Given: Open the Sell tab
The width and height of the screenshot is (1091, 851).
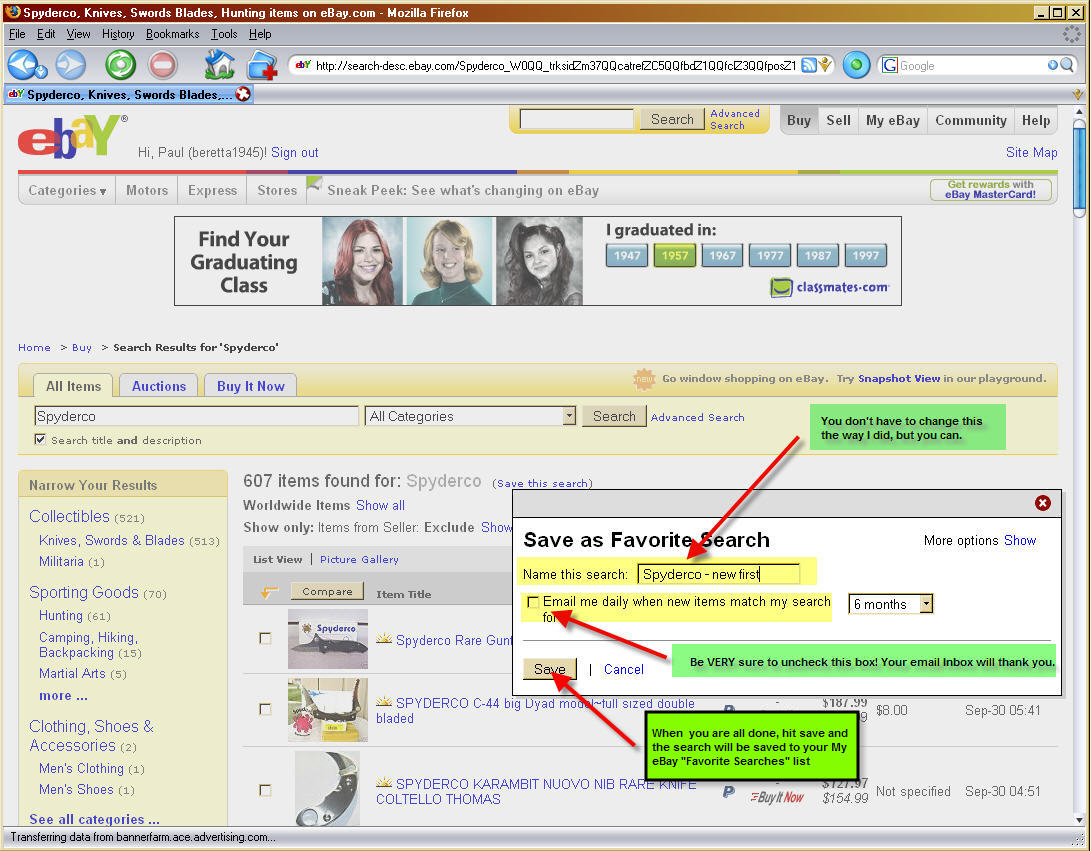Looking at the screenshot, I should click(838, 120).
